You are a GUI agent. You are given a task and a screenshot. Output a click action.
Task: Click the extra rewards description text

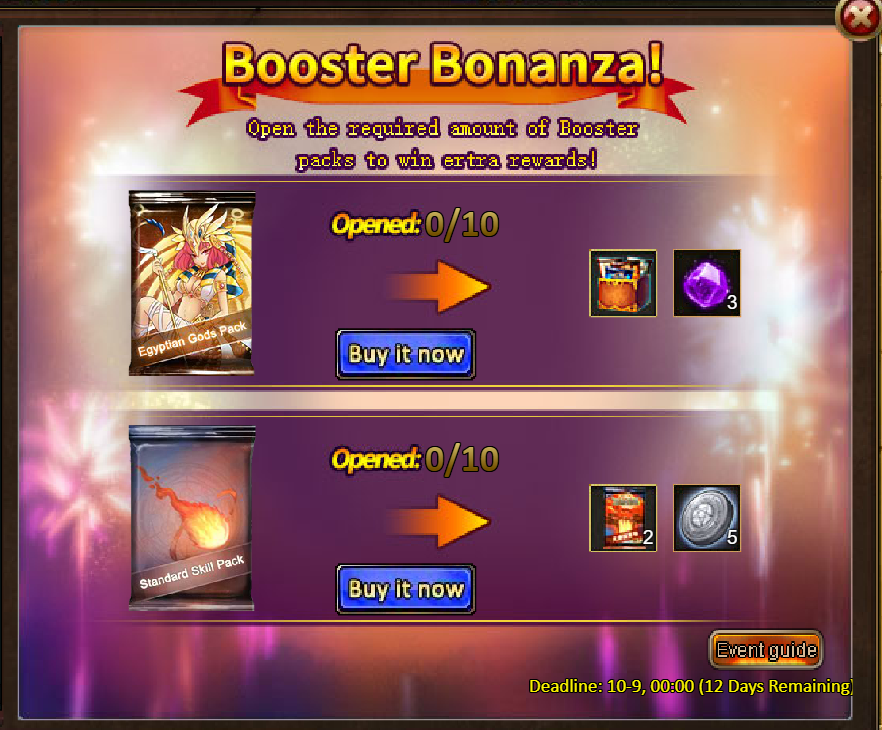(x=443, y=144)
